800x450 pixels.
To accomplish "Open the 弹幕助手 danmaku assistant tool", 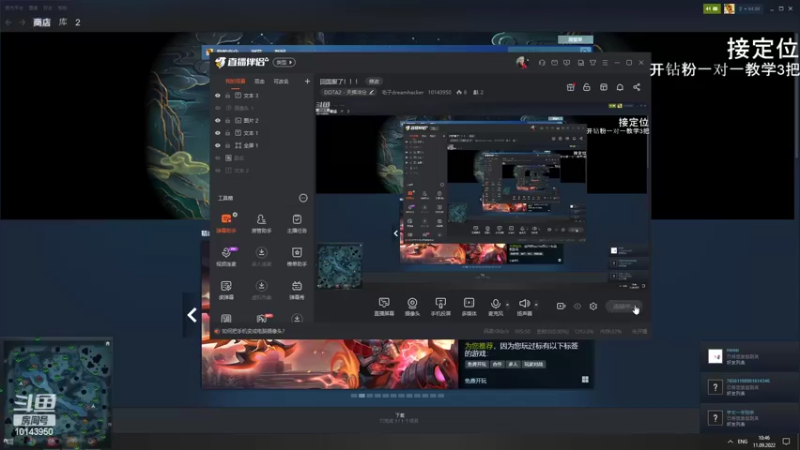I will coord(226,223).
